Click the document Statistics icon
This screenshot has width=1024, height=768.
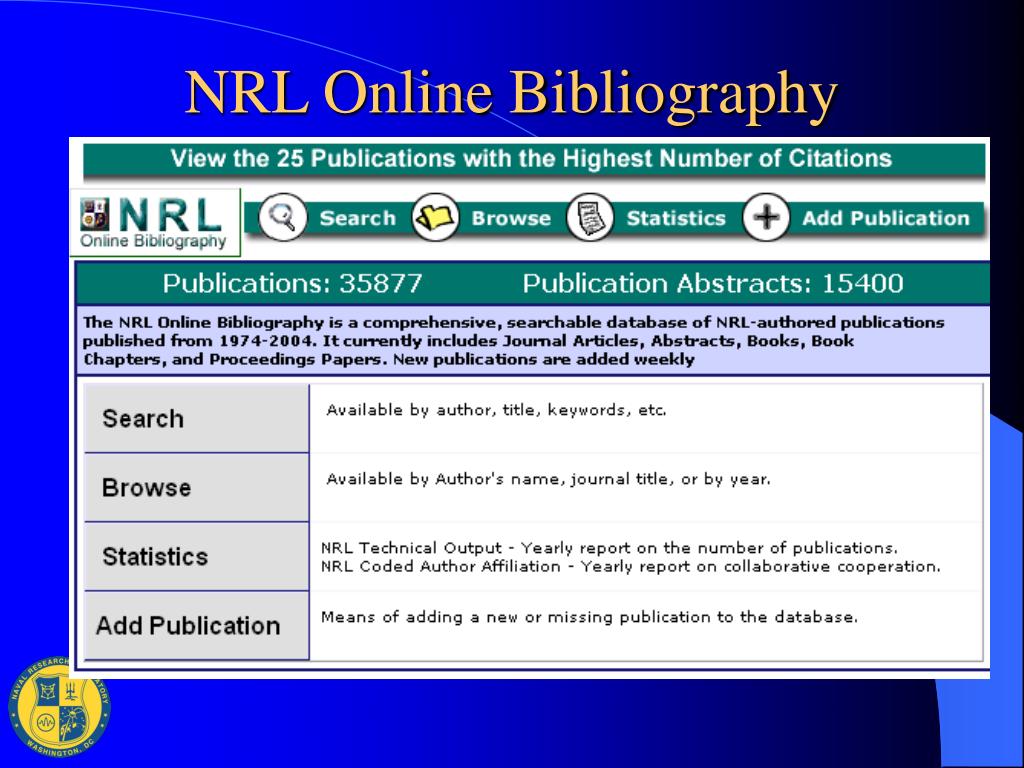pyautogui.click(x=590, y=217)
